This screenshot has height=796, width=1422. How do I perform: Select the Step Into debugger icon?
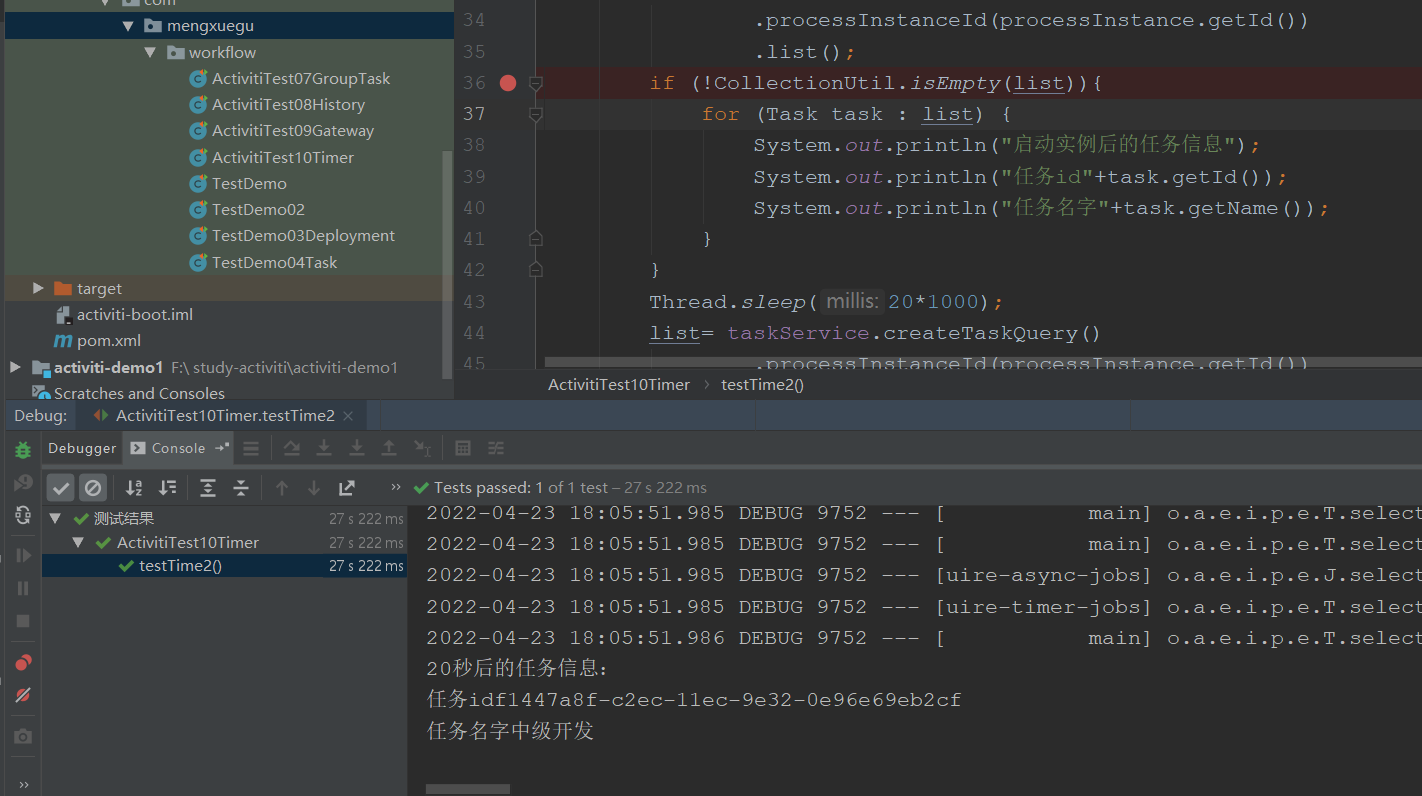324,447
